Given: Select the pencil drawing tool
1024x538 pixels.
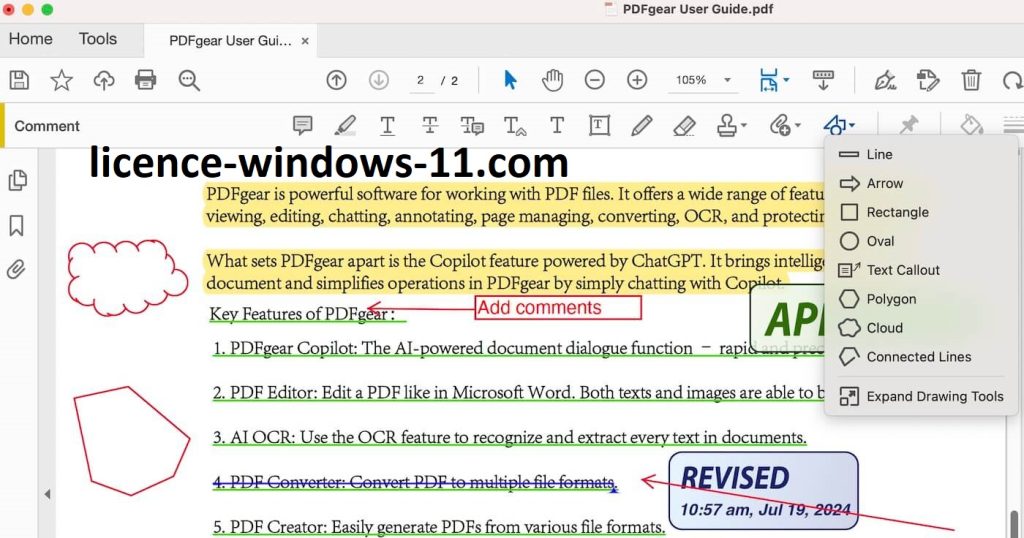Looking at the screenshot, I should pos(642,126).
